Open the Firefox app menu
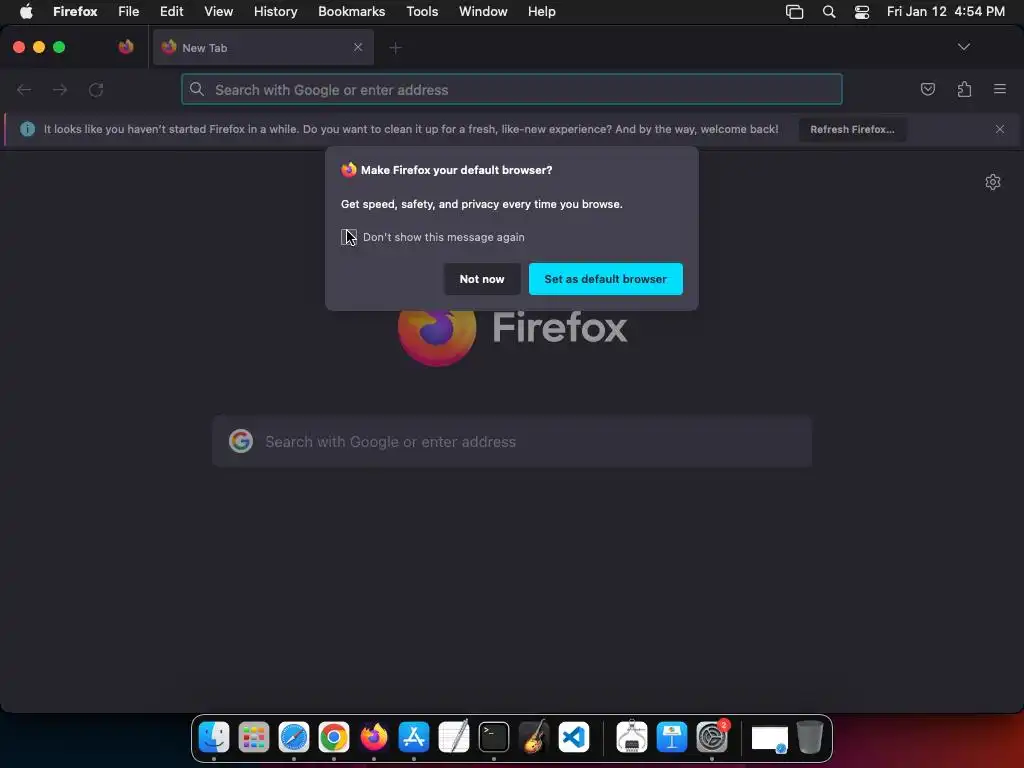1024x768 pixels. [x=75, y=11]
